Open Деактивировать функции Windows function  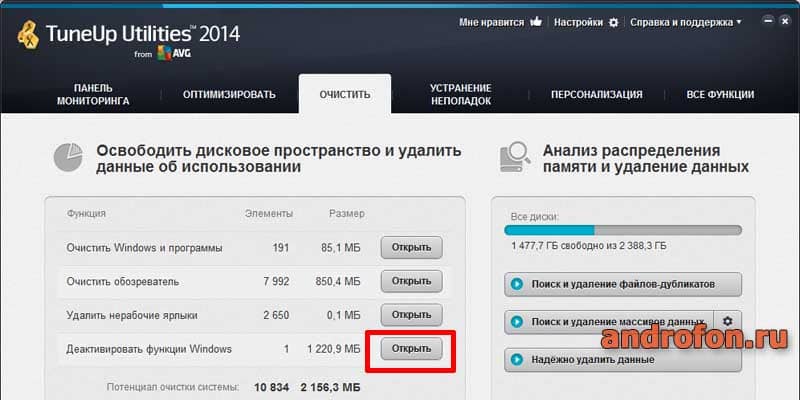(x=411, y=349)
